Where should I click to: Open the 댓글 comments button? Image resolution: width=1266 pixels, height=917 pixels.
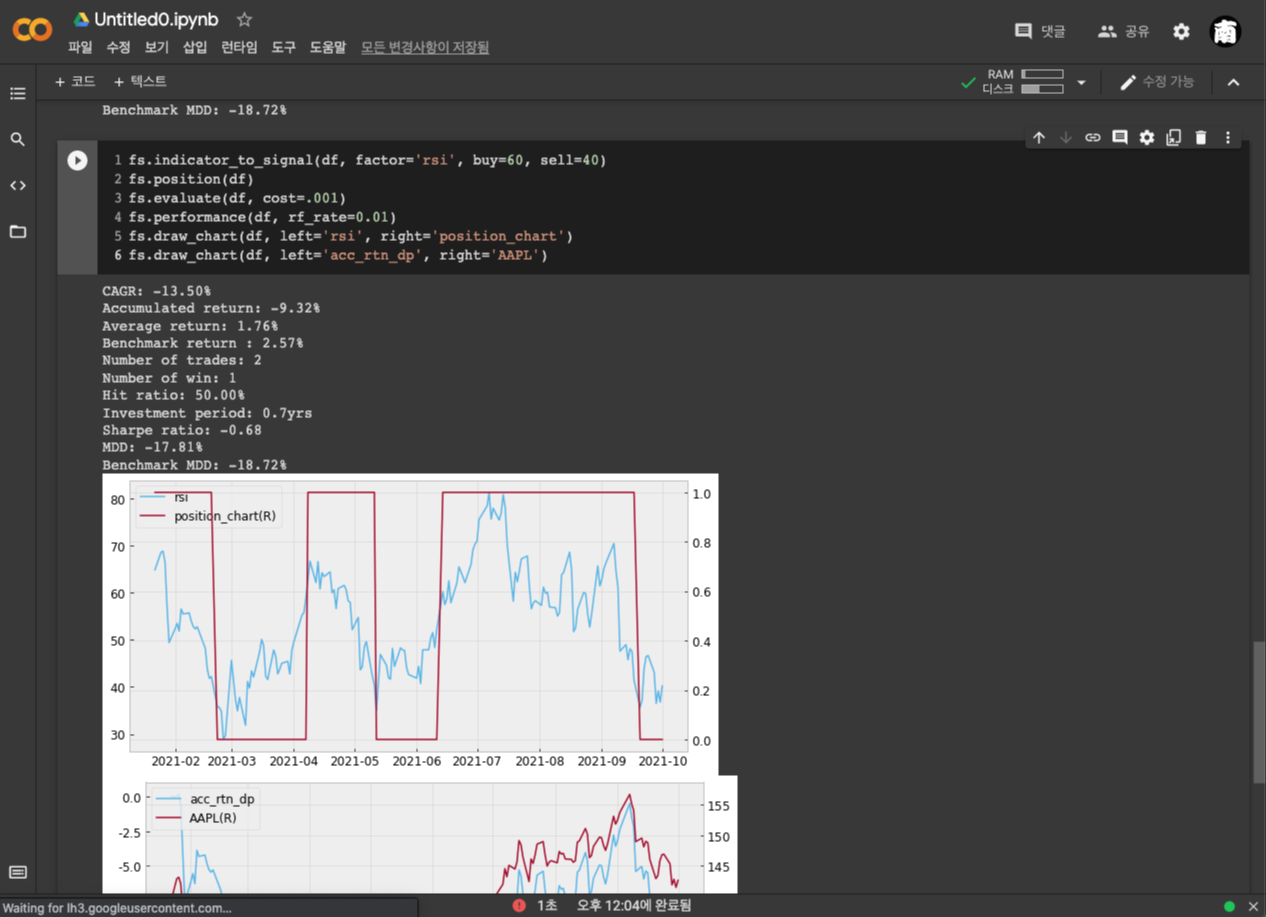[1040, 31]
